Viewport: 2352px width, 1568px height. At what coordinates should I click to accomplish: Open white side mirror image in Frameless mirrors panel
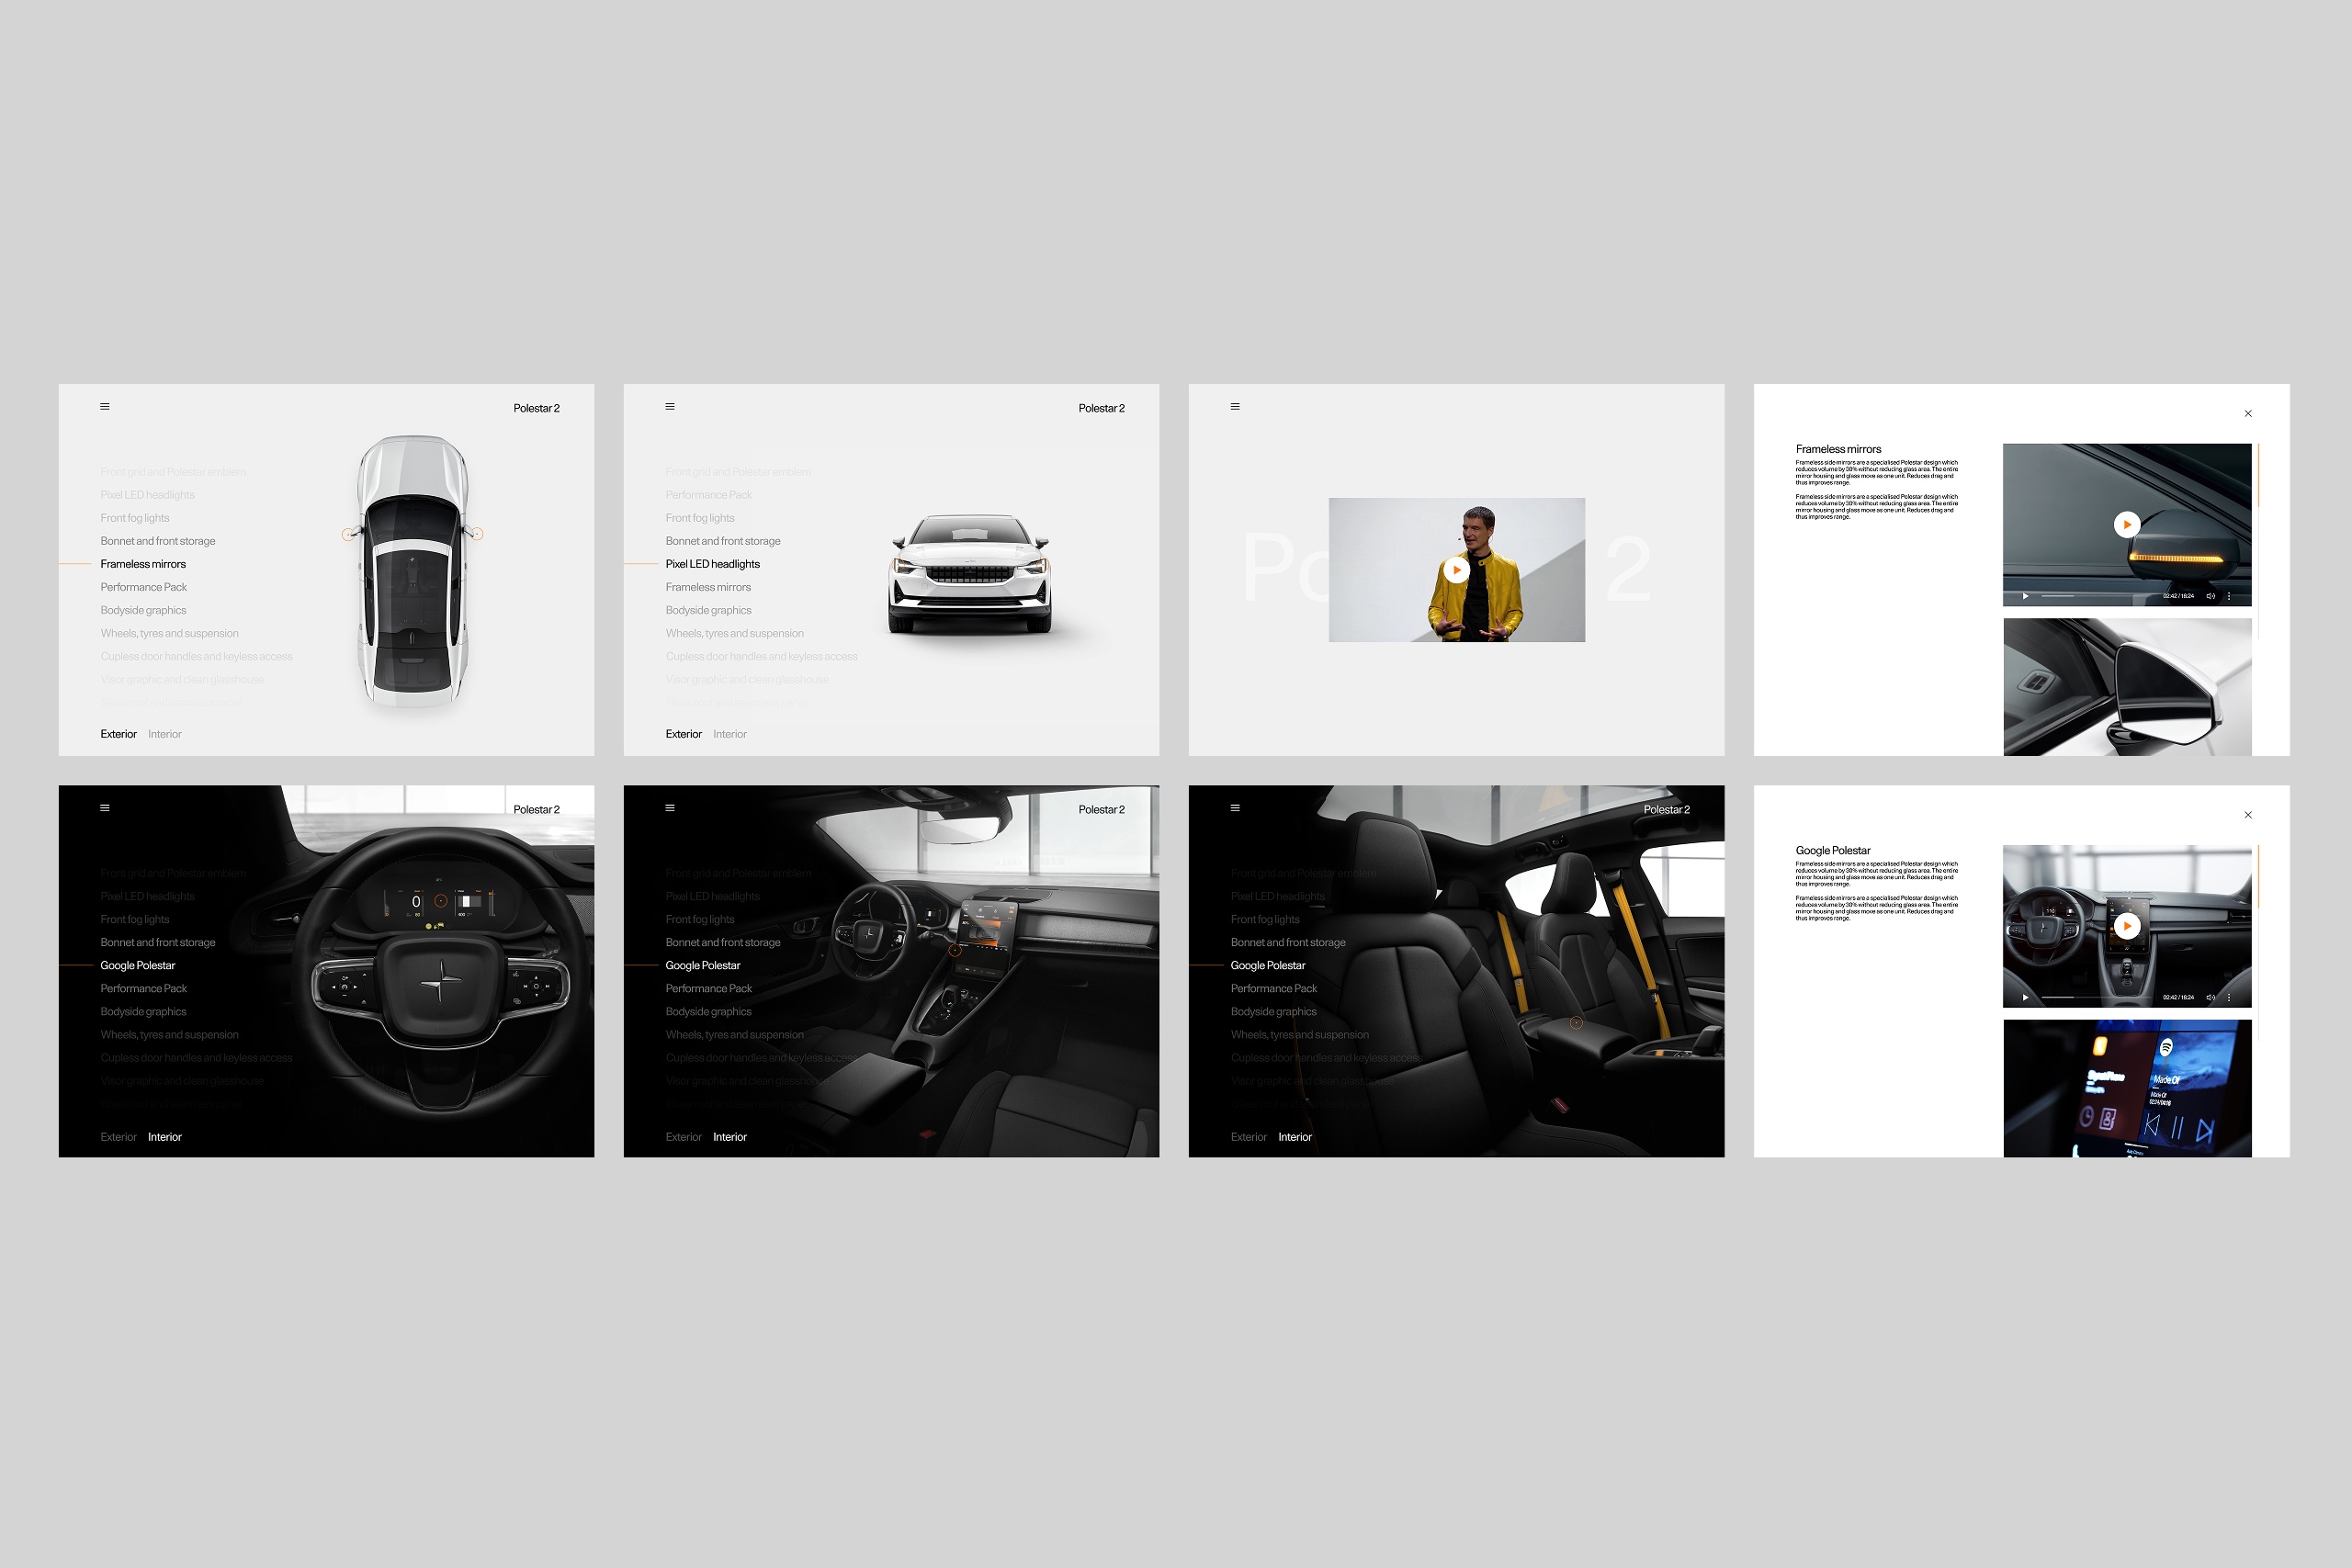click(2127, 687)
